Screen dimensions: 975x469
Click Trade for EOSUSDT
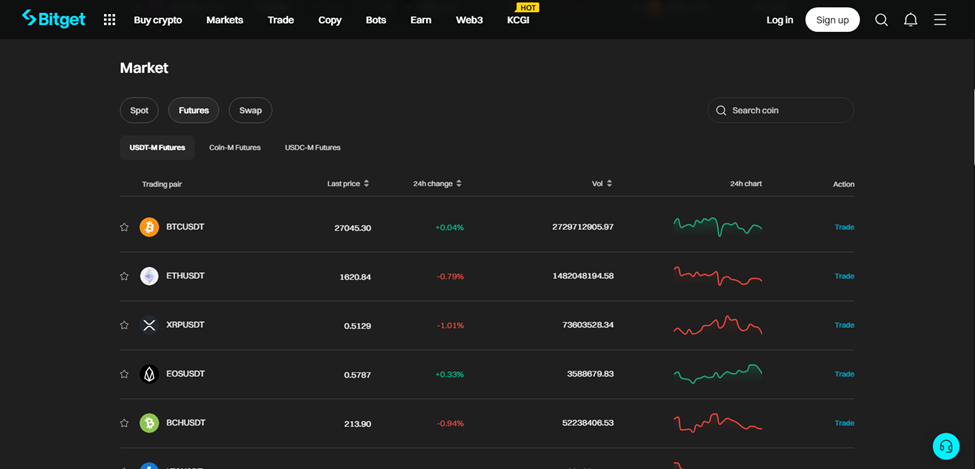point(844,374)
